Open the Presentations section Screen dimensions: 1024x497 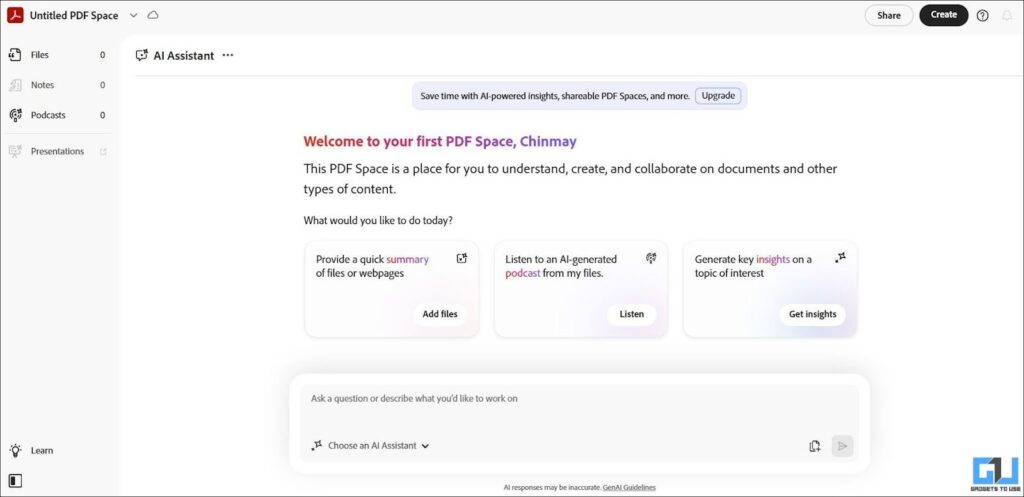click(57, 151)
